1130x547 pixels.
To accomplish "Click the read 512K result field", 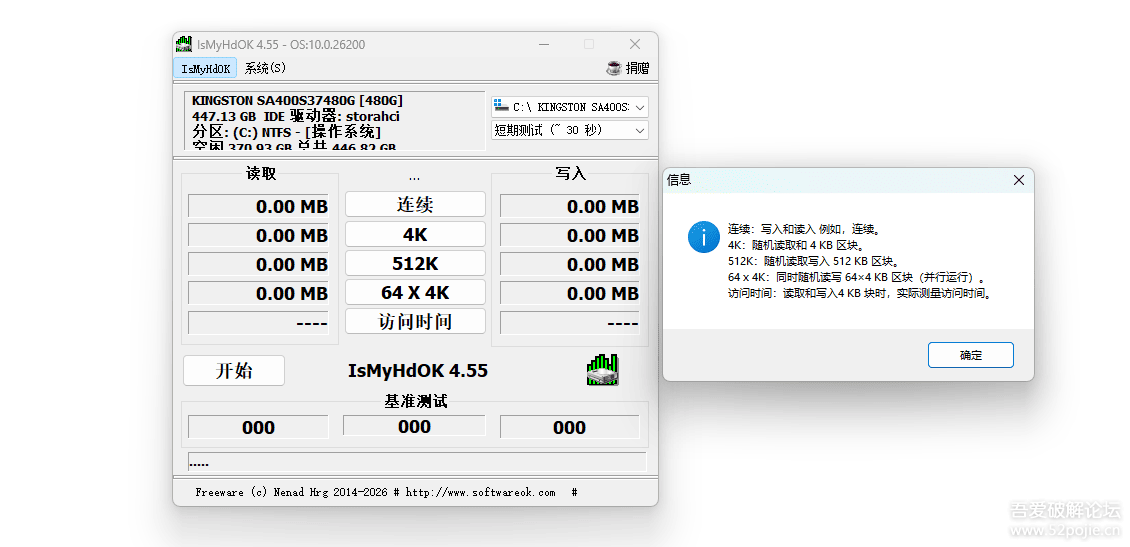I will tap(258, 264).
